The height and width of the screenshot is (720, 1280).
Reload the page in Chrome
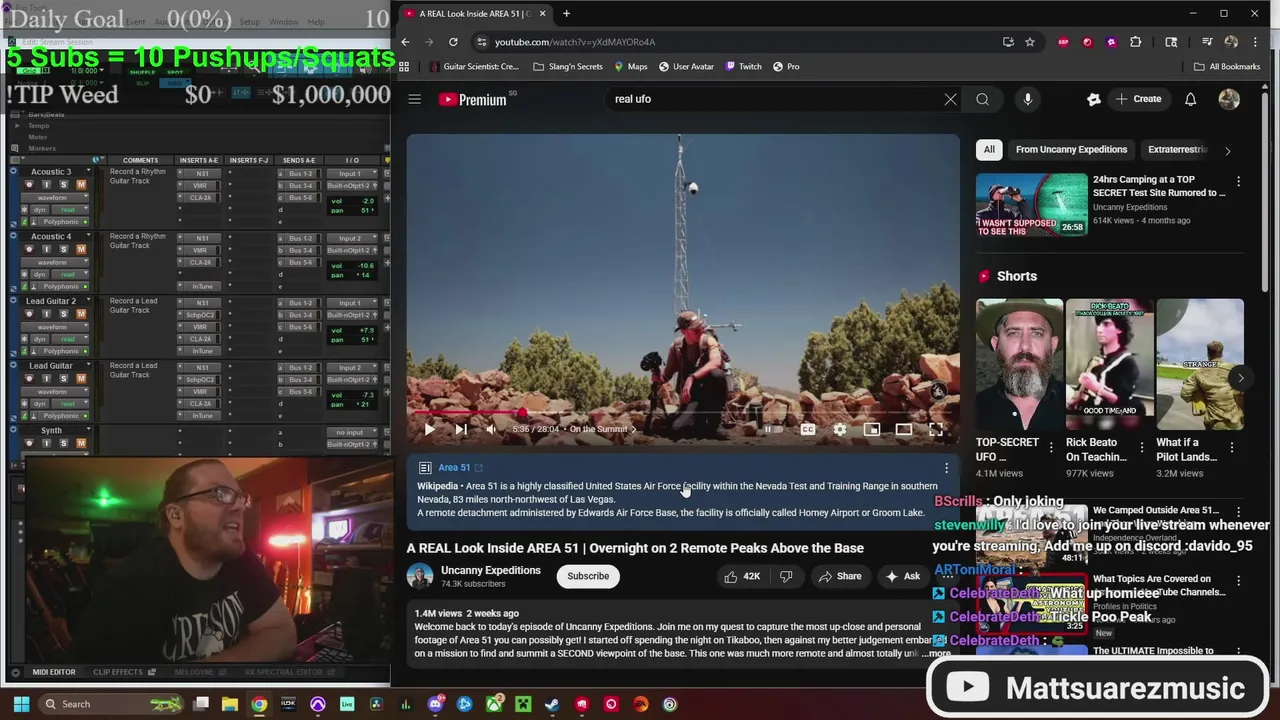453,42
